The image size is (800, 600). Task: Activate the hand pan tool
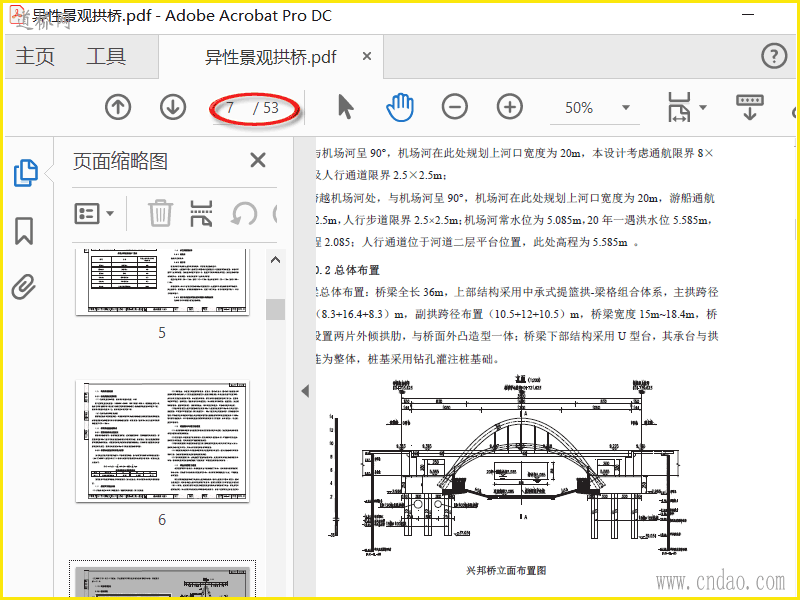[399, 107]
